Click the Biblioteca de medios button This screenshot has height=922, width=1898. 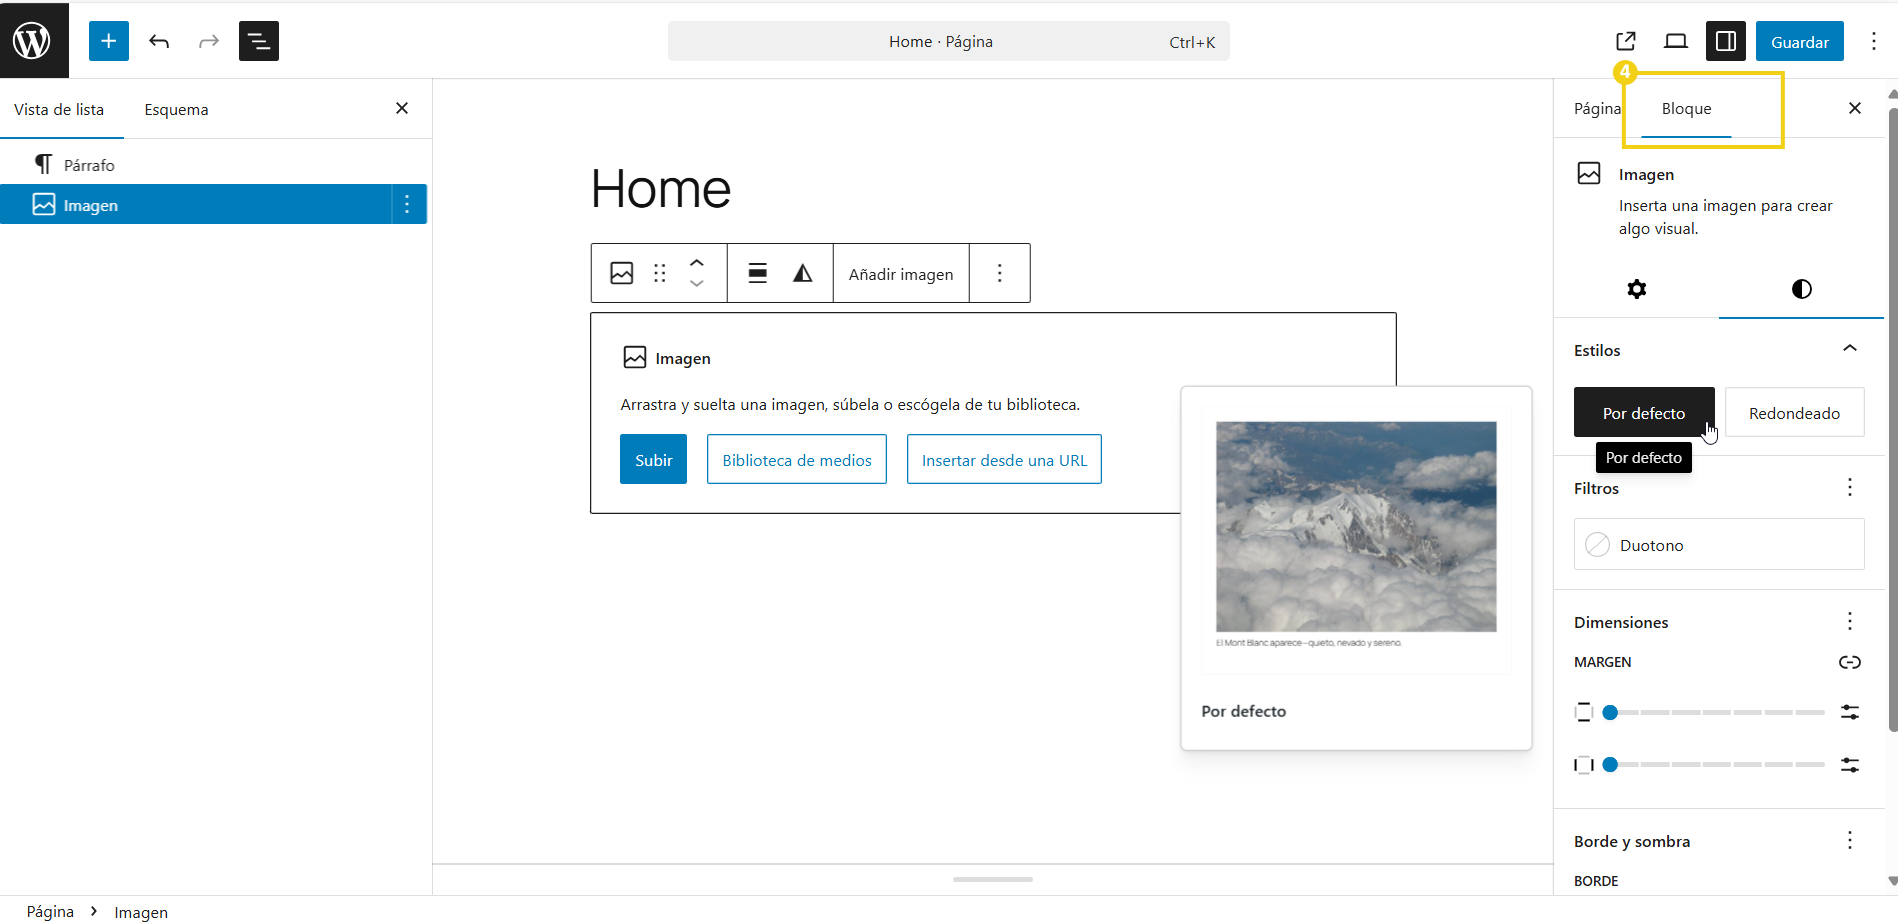[797, 460]
